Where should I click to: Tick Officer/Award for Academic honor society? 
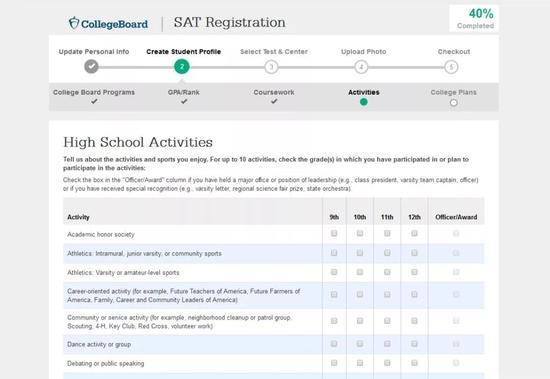456,233
